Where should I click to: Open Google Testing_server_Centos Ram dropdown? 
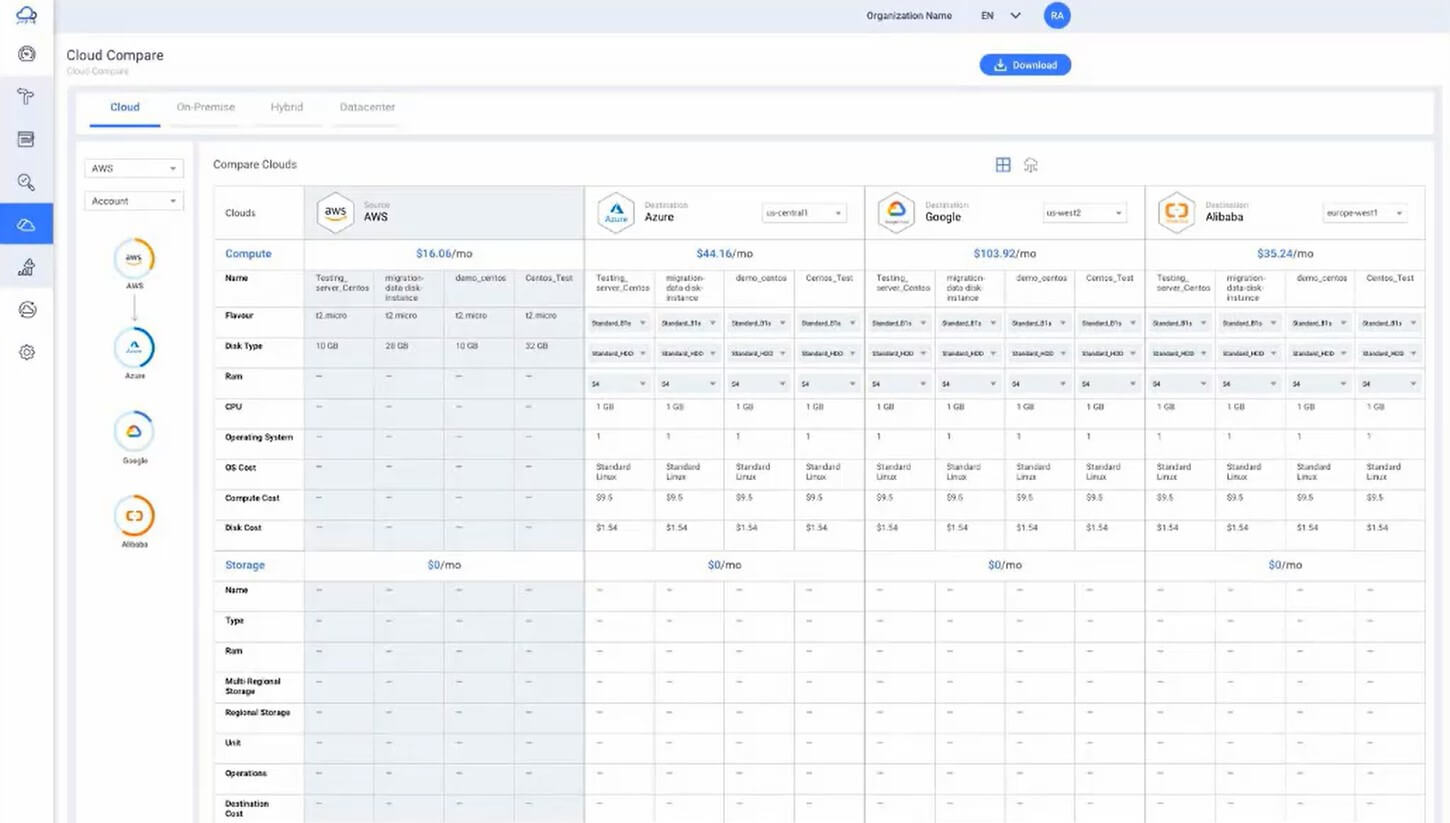[x=899, y=384]
